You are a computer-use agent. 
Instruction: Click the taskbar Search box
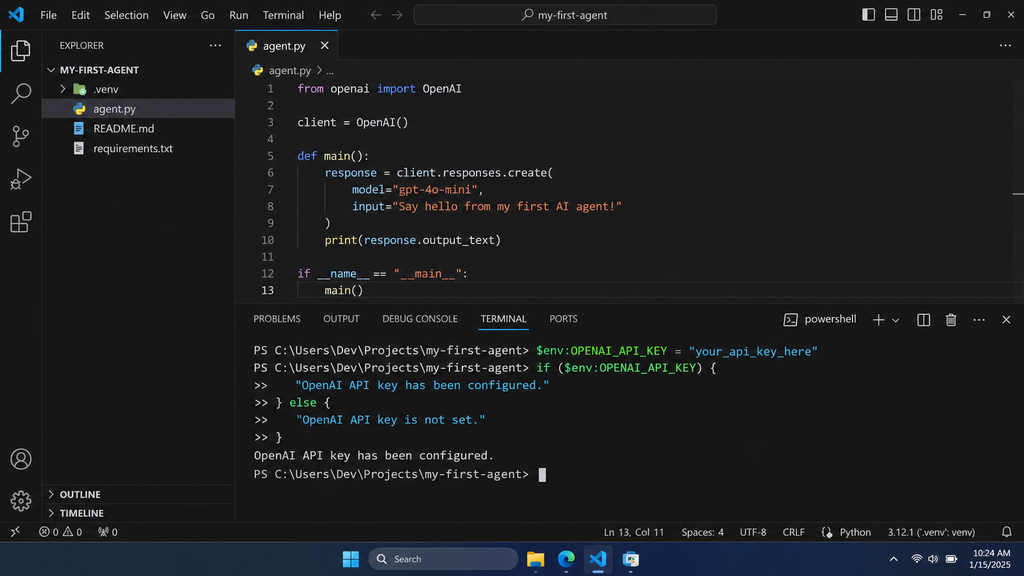[x=443, y=559]
